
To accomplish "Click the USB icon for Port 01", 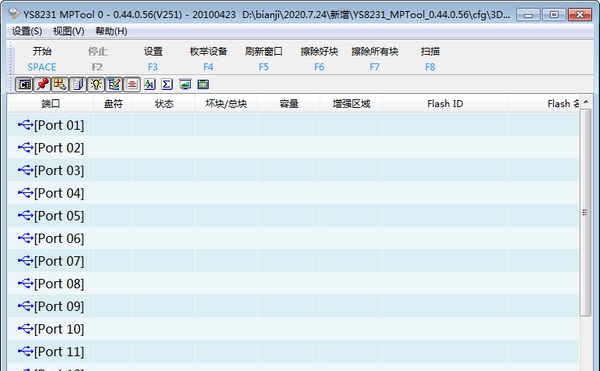I will [x=26, y=125].
